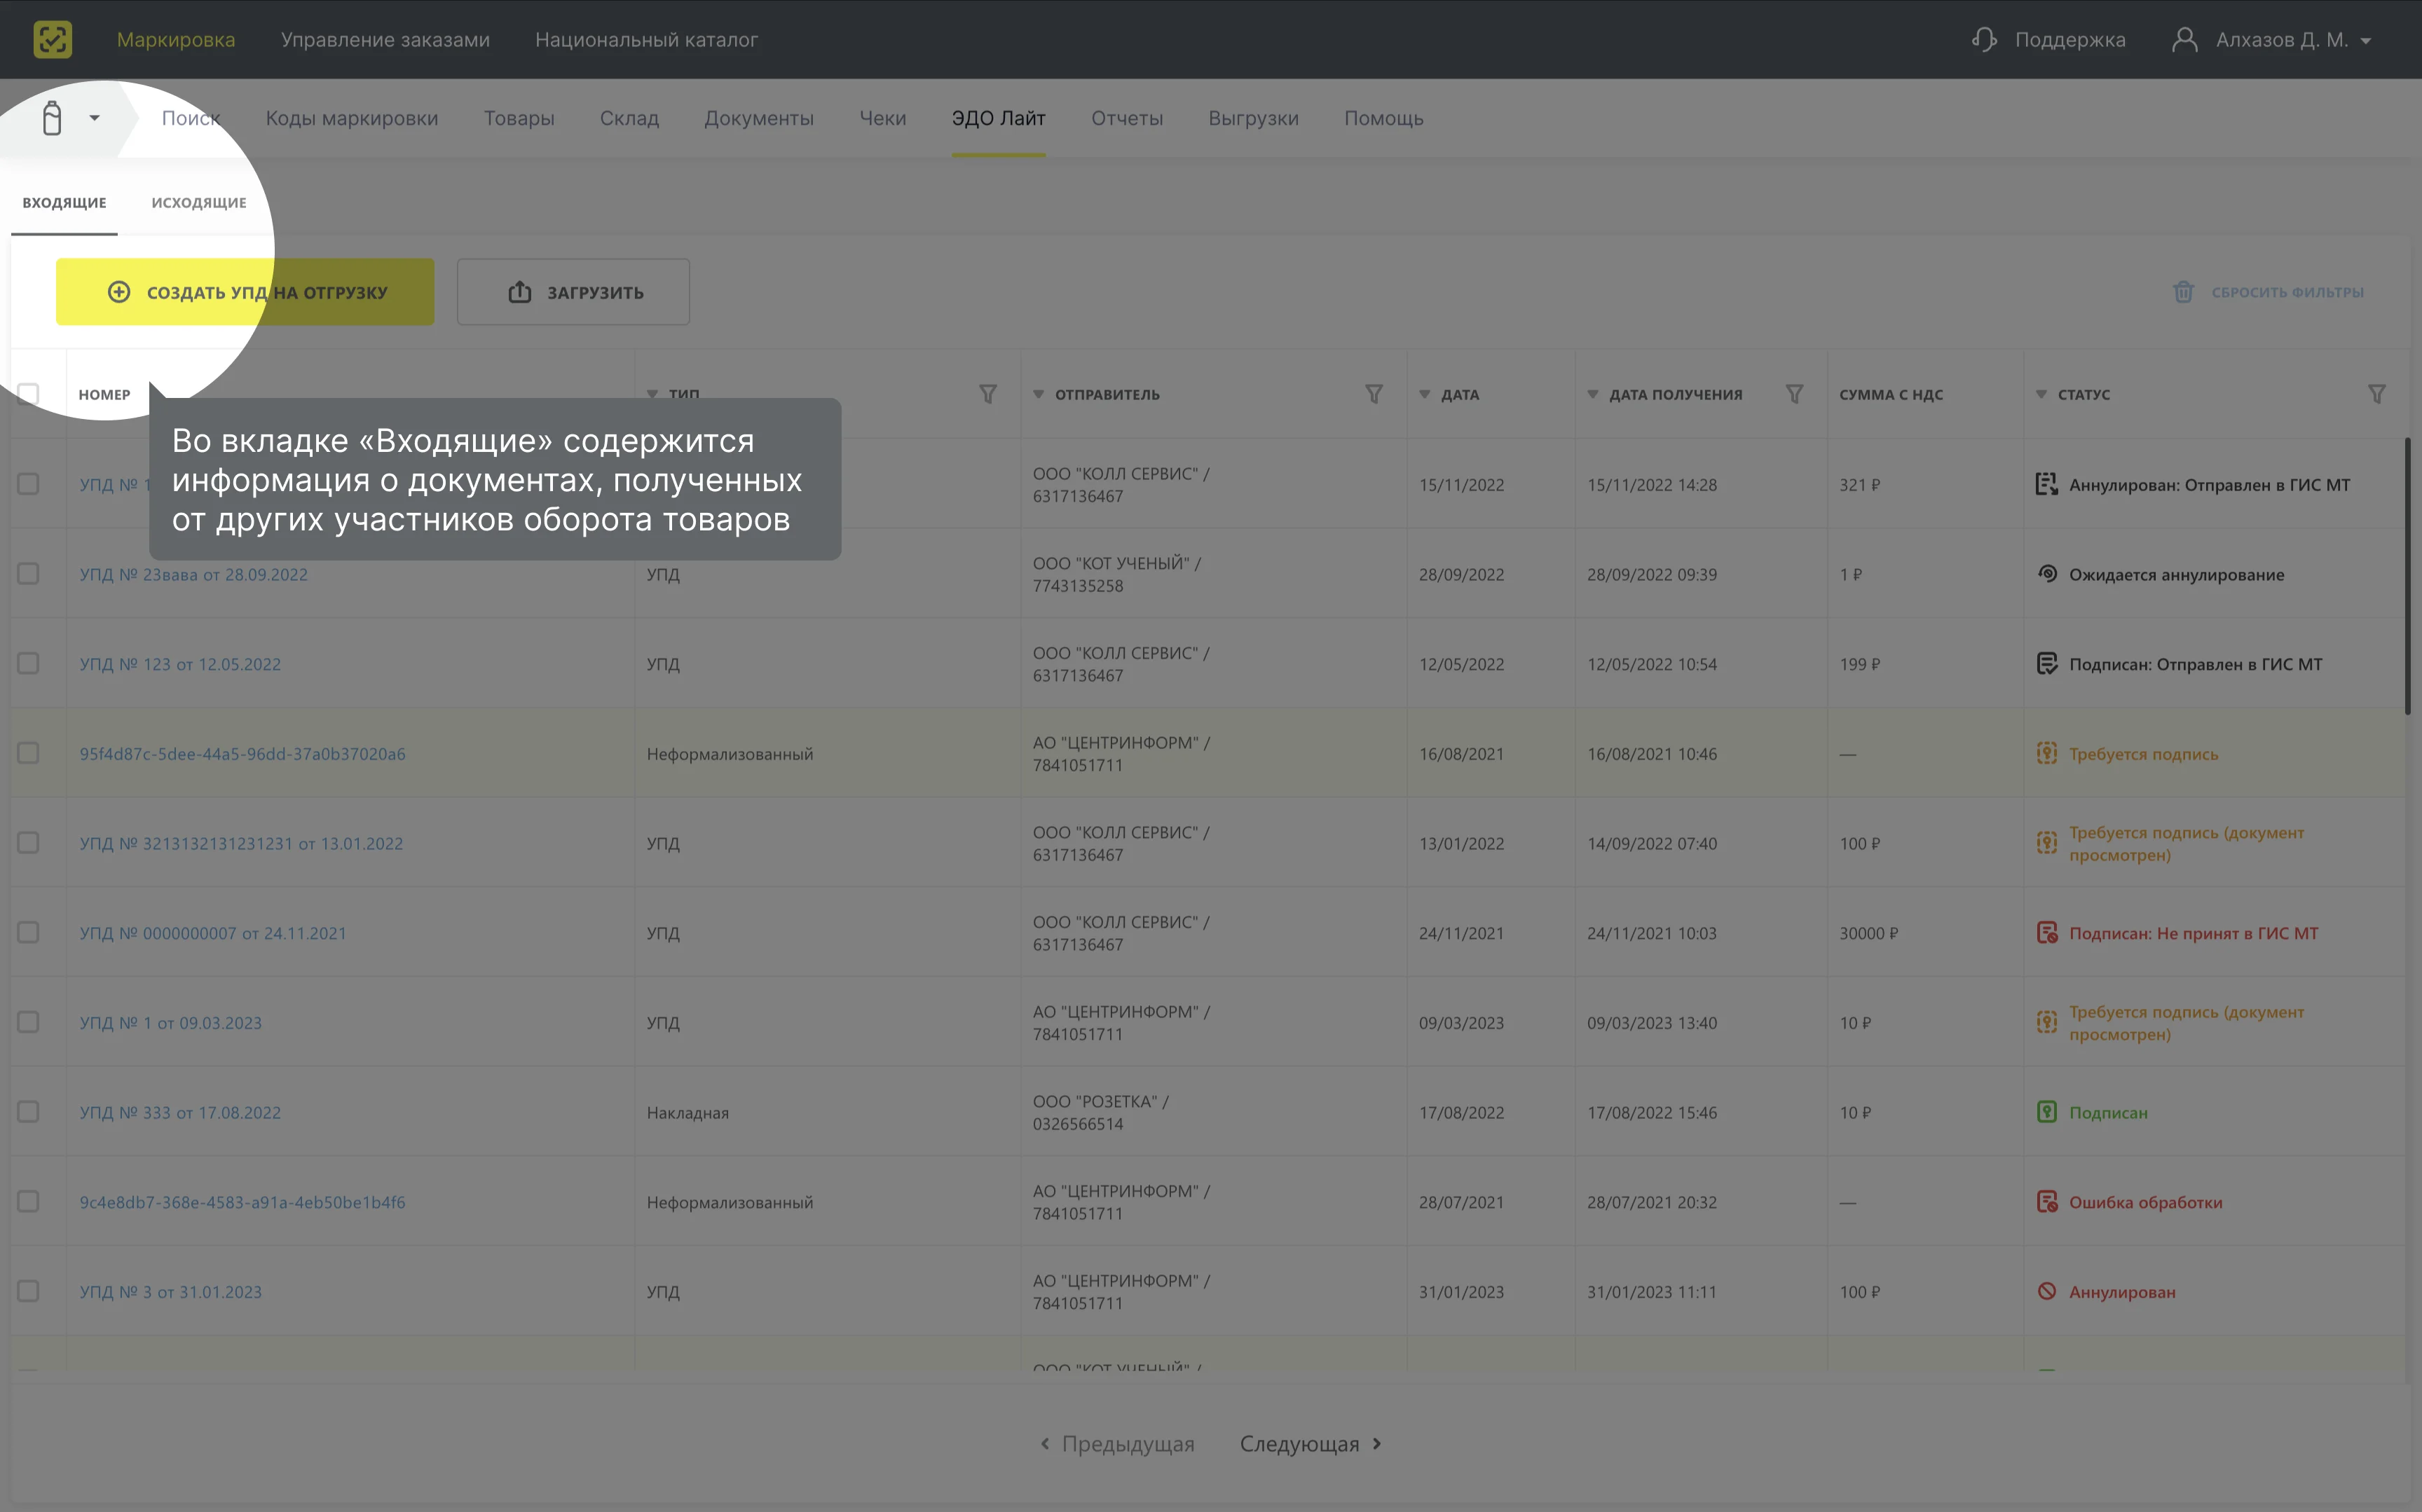2422x1512 pixels.
Task: Tick the checkbox for 9c4e8db7 document row
Action: point(28,1201)
